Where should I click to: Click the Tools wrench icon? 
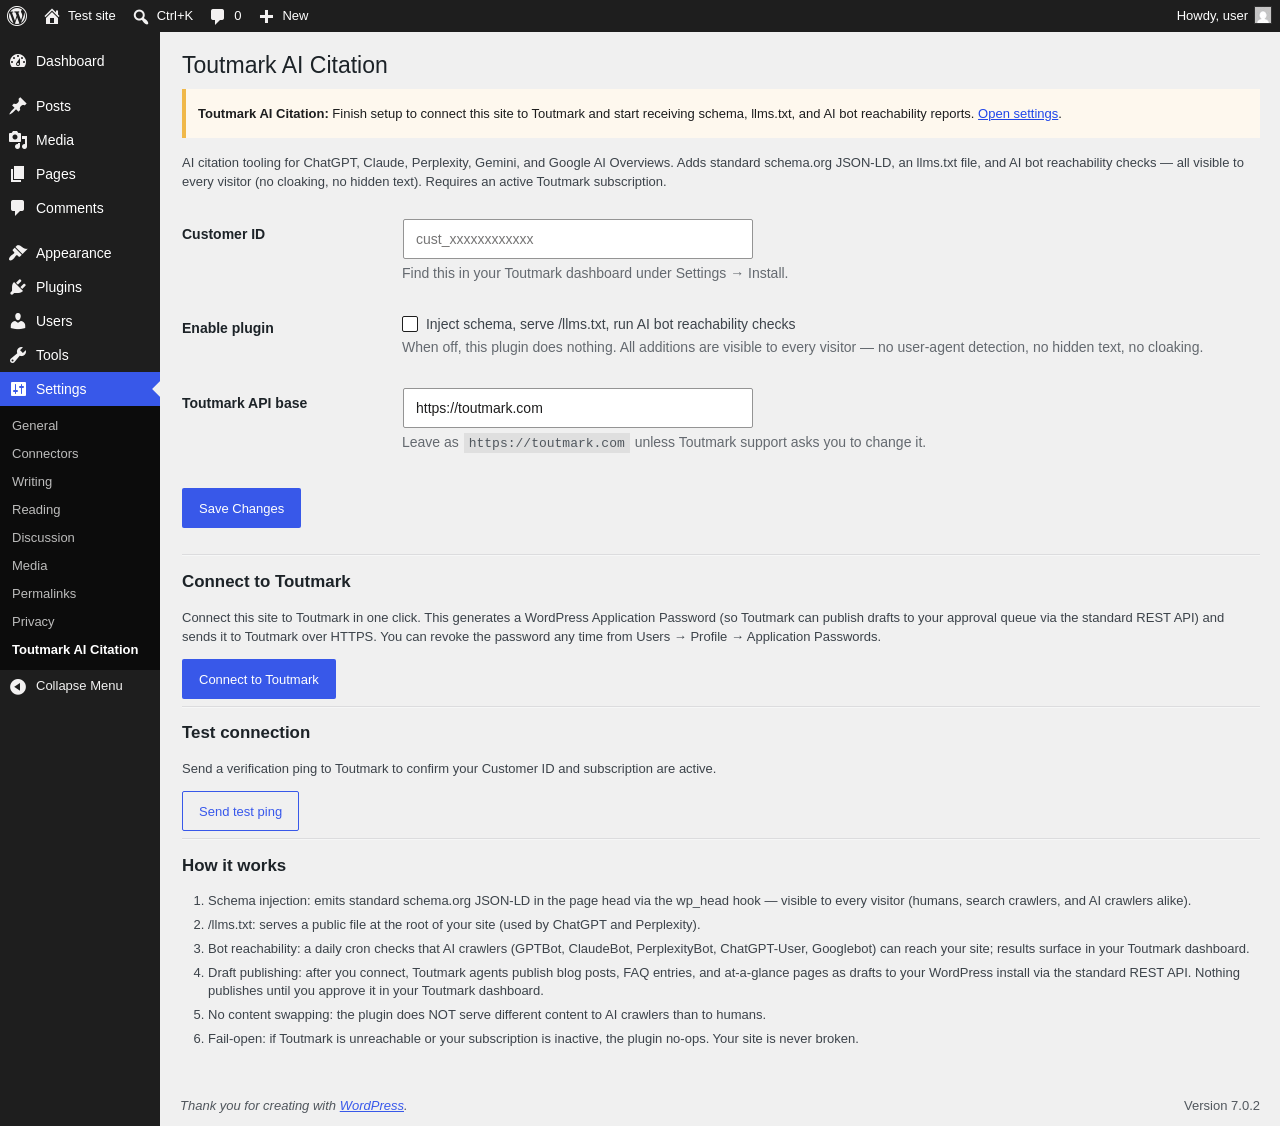click(18, 355)
